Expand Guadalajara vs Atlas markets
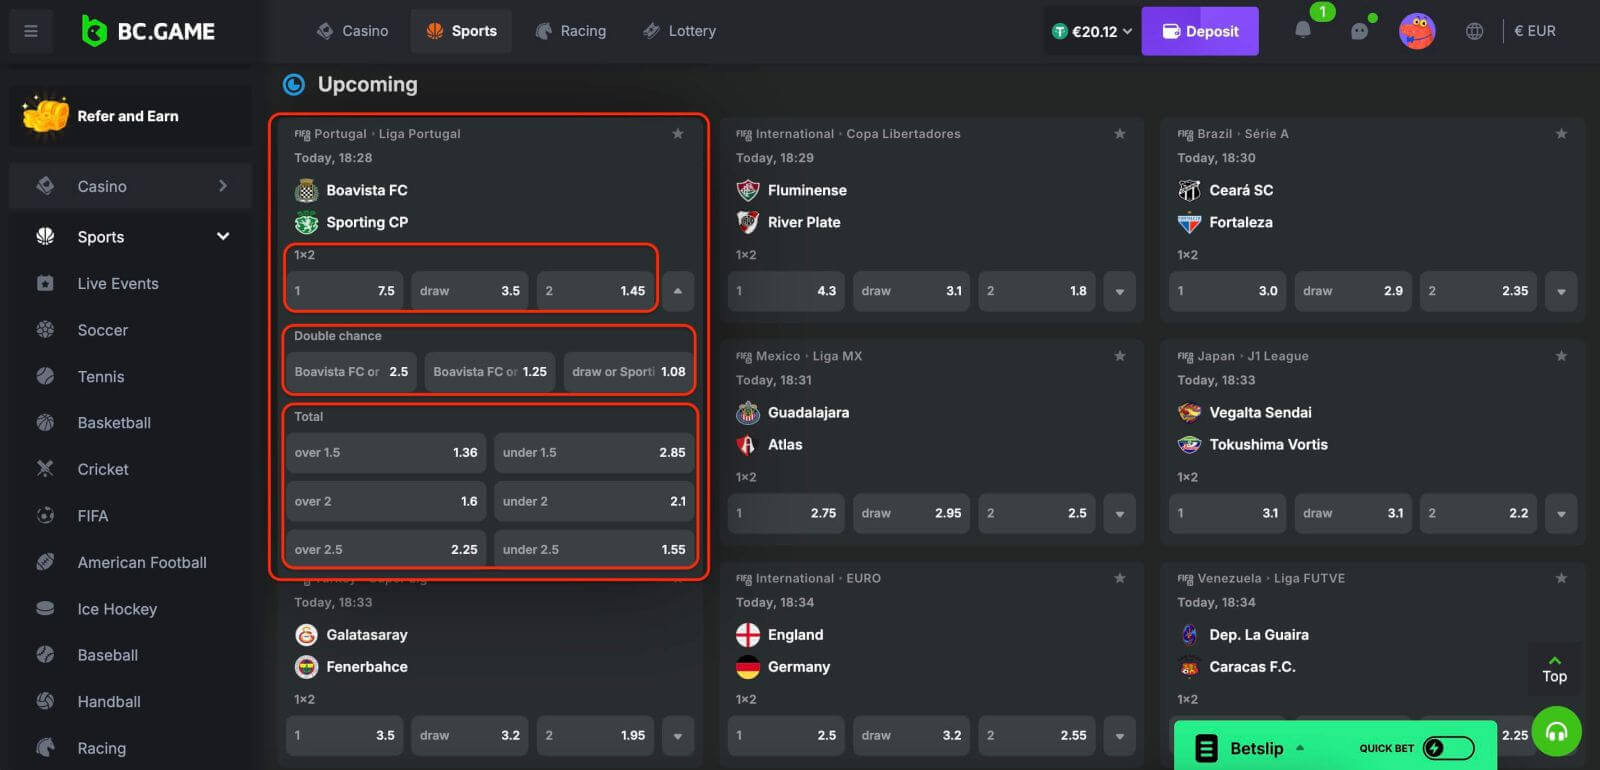 [1120, 513]
